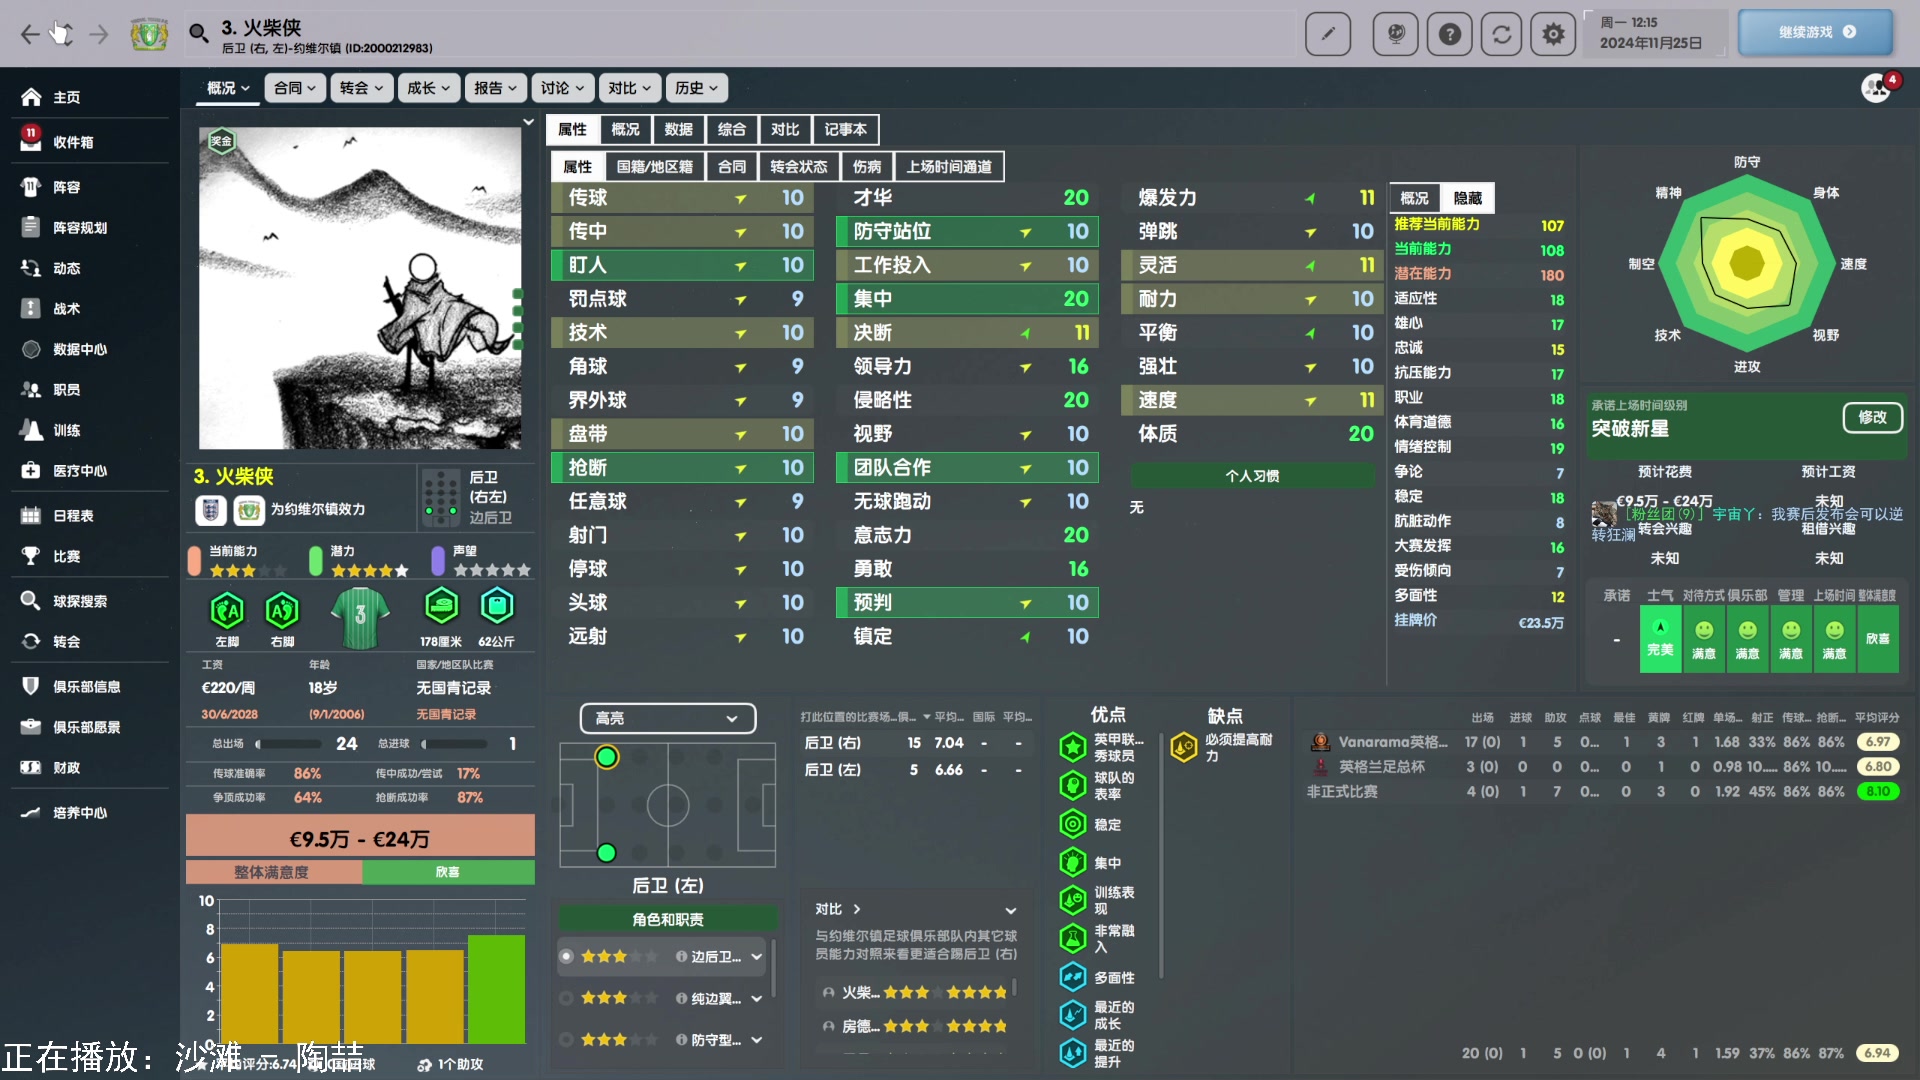Open 收件箱 inbox in sidebar

click(x=73, y=142)
